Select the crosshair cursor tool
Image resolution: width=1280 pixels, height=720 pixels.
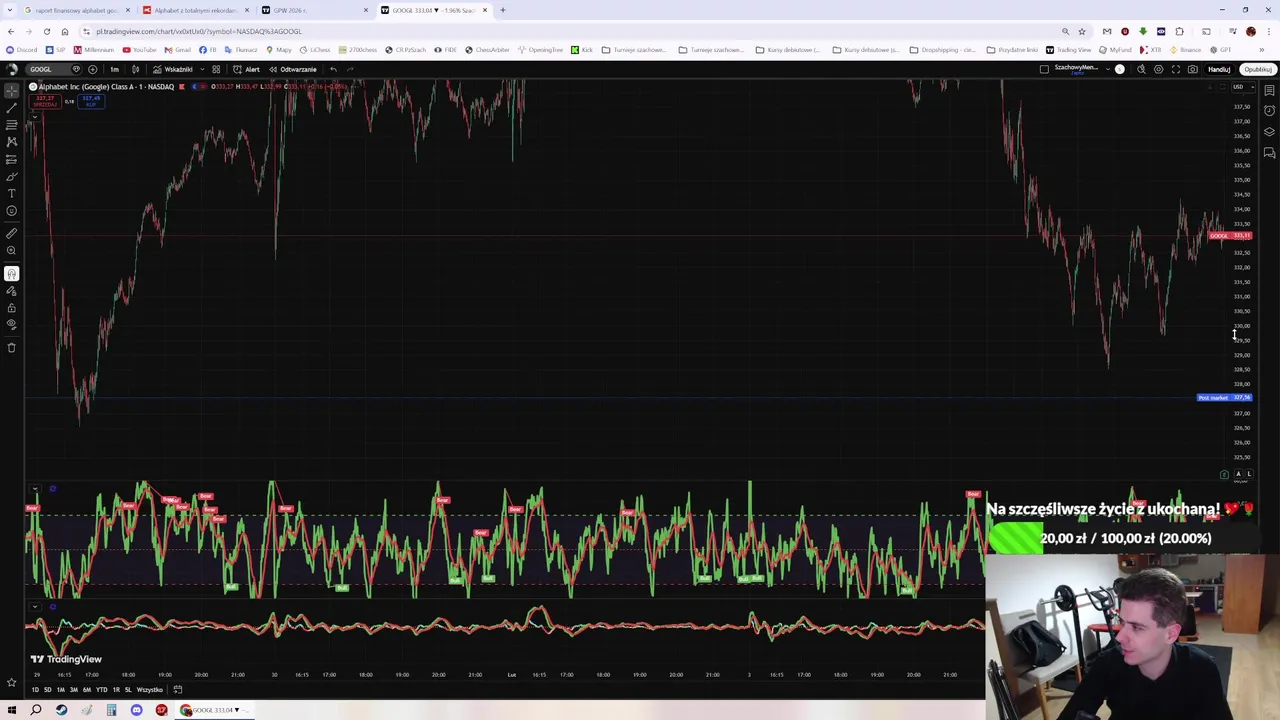click(12, 90)
